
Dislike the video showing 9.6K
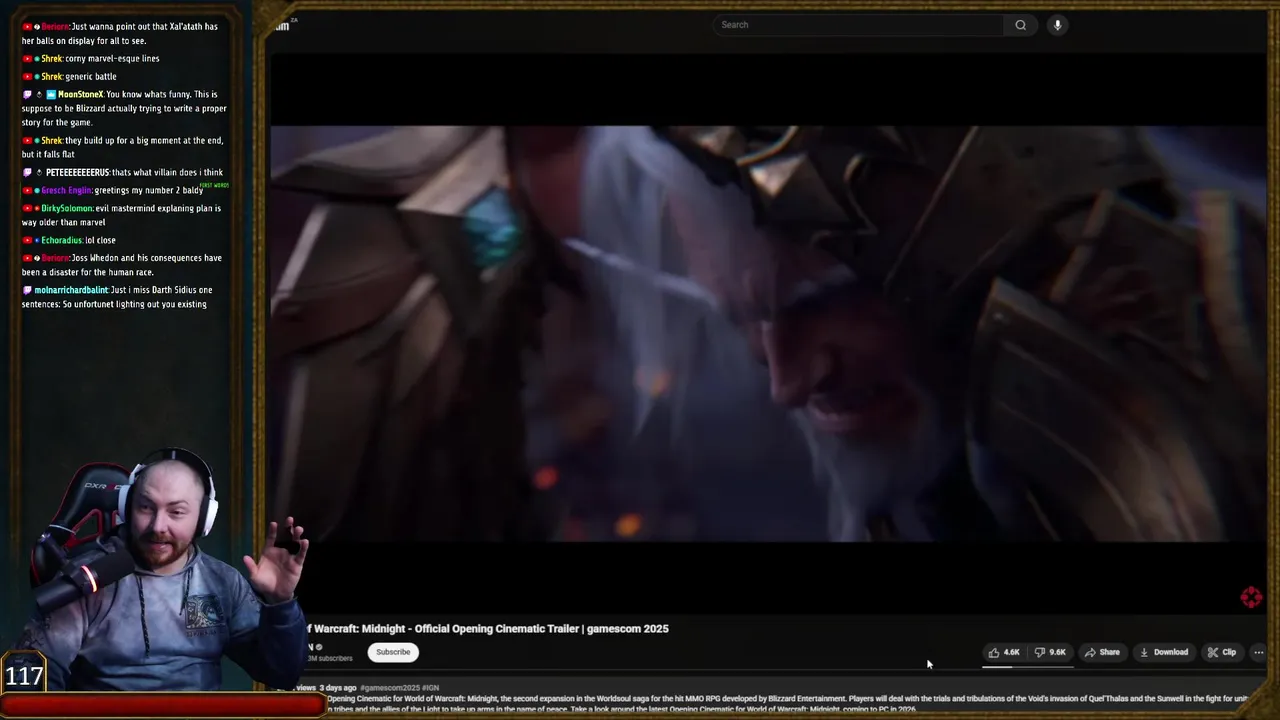1050,652
